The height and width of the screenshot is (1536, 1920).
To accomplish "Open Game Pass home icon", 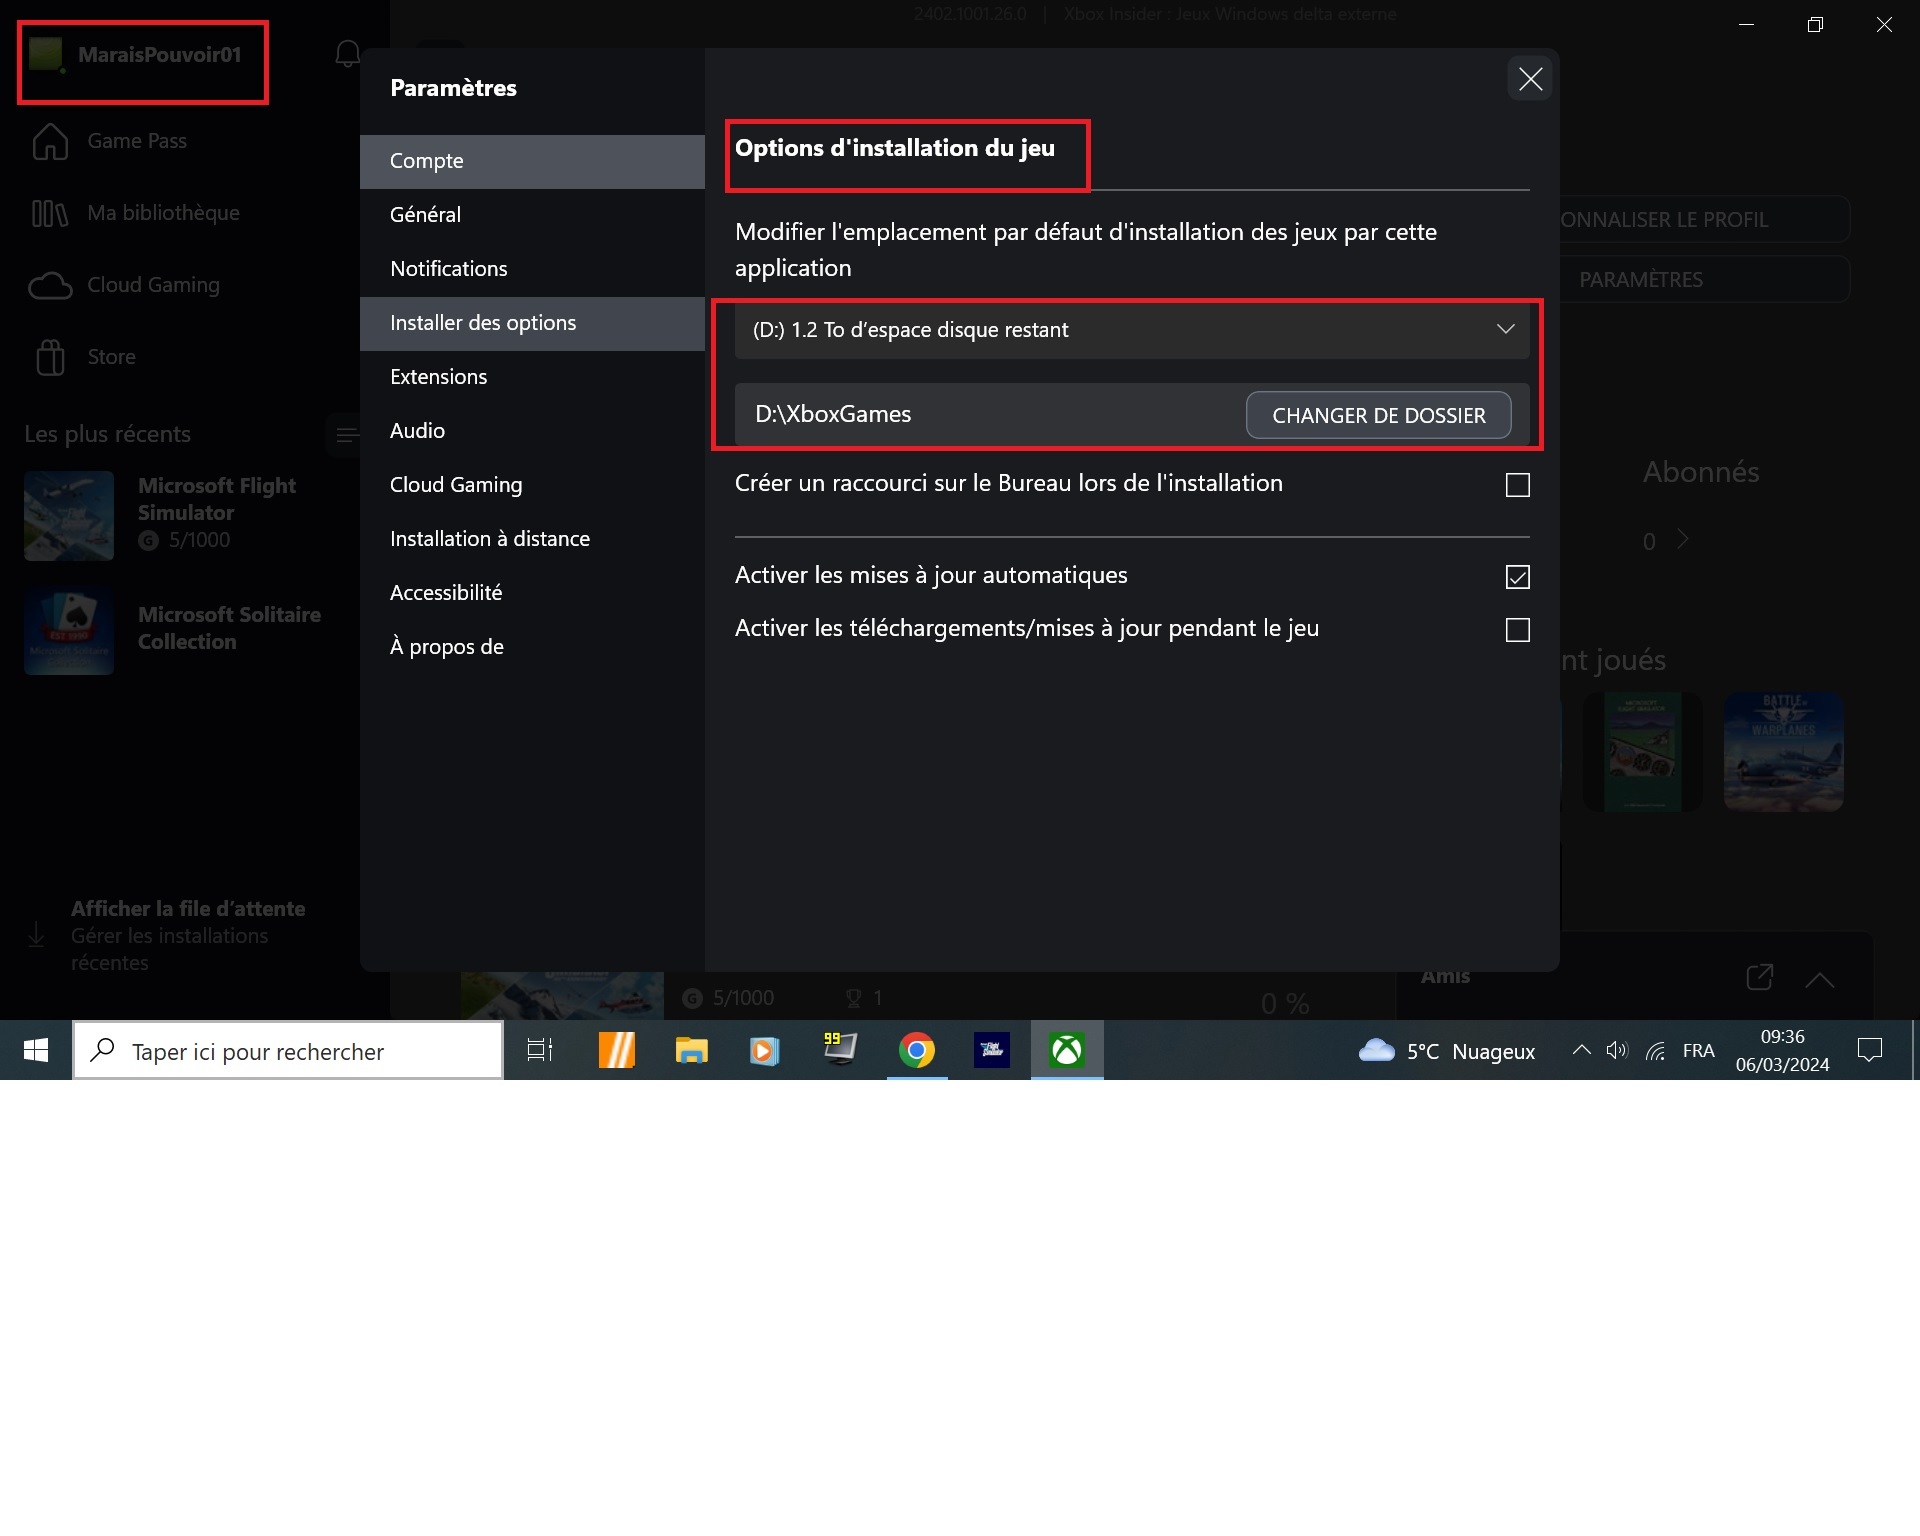I will 50,141.
